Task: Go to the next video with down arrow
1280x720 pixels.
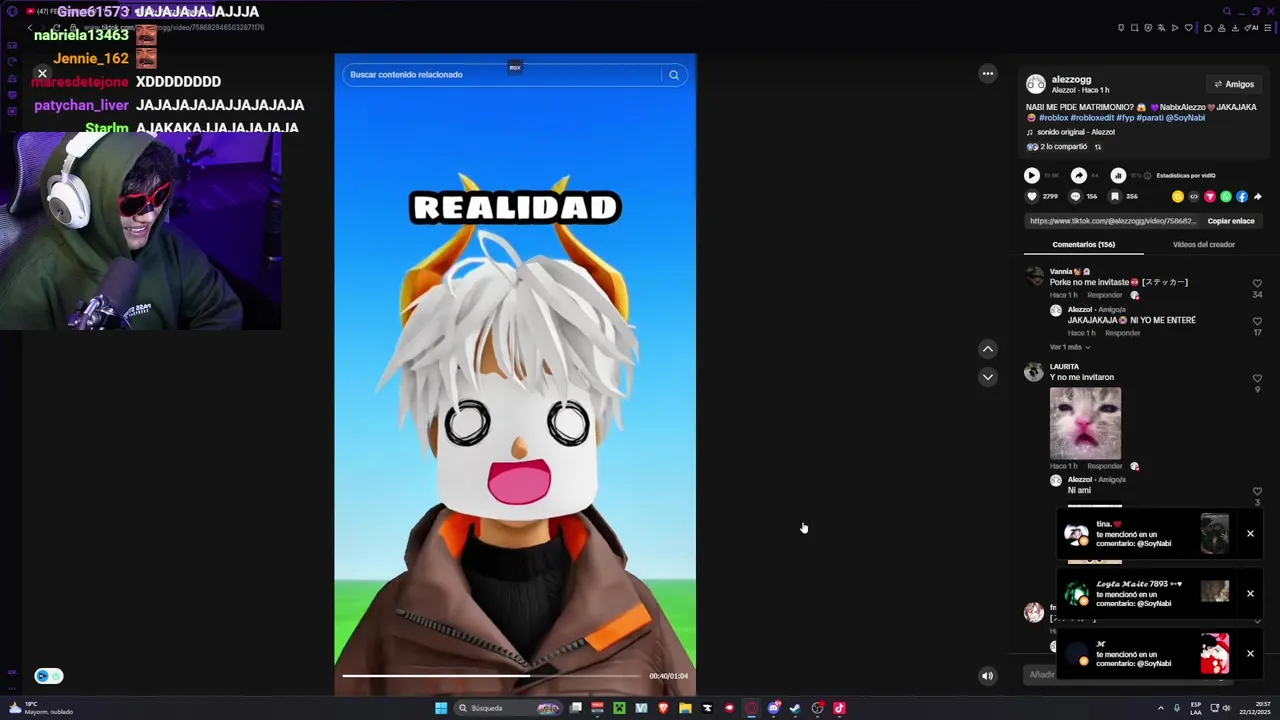Action: 988,377
